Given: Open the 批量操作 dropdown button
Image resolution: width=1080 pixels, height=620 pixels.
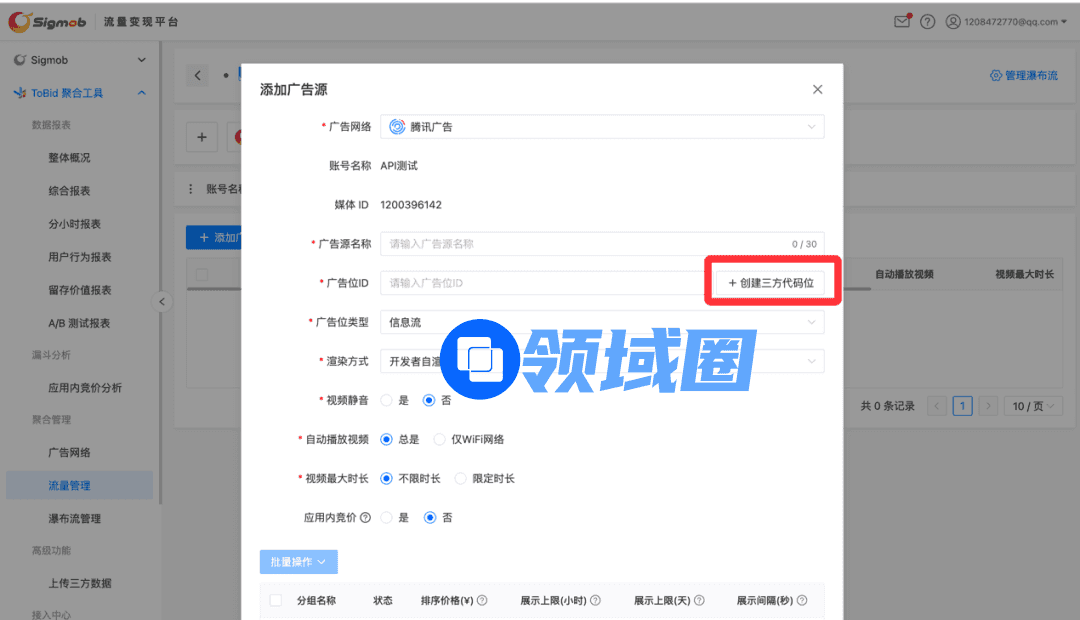Looking at the screenshot, I should click(298, 562).
